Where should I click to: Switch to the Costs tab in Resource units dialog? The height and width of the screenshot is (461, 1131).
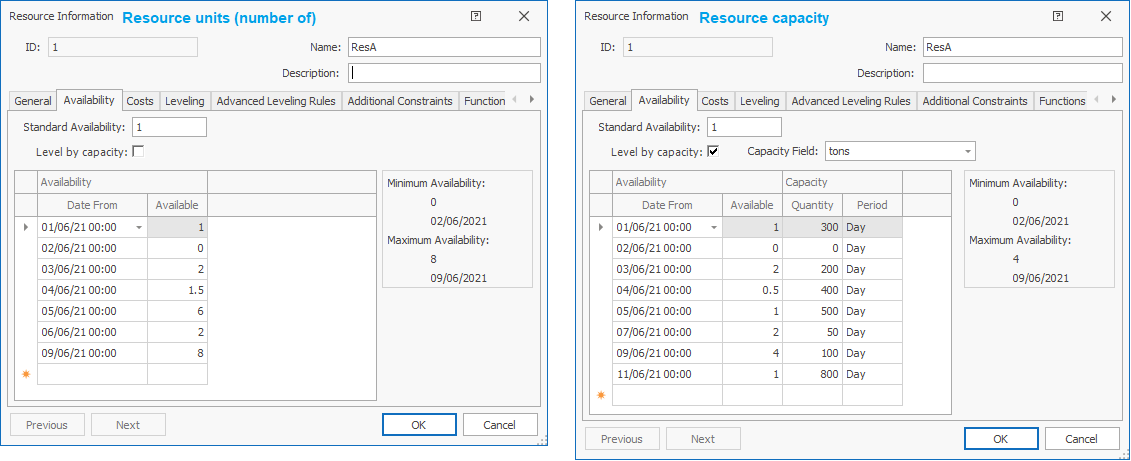tap(140, 101)
